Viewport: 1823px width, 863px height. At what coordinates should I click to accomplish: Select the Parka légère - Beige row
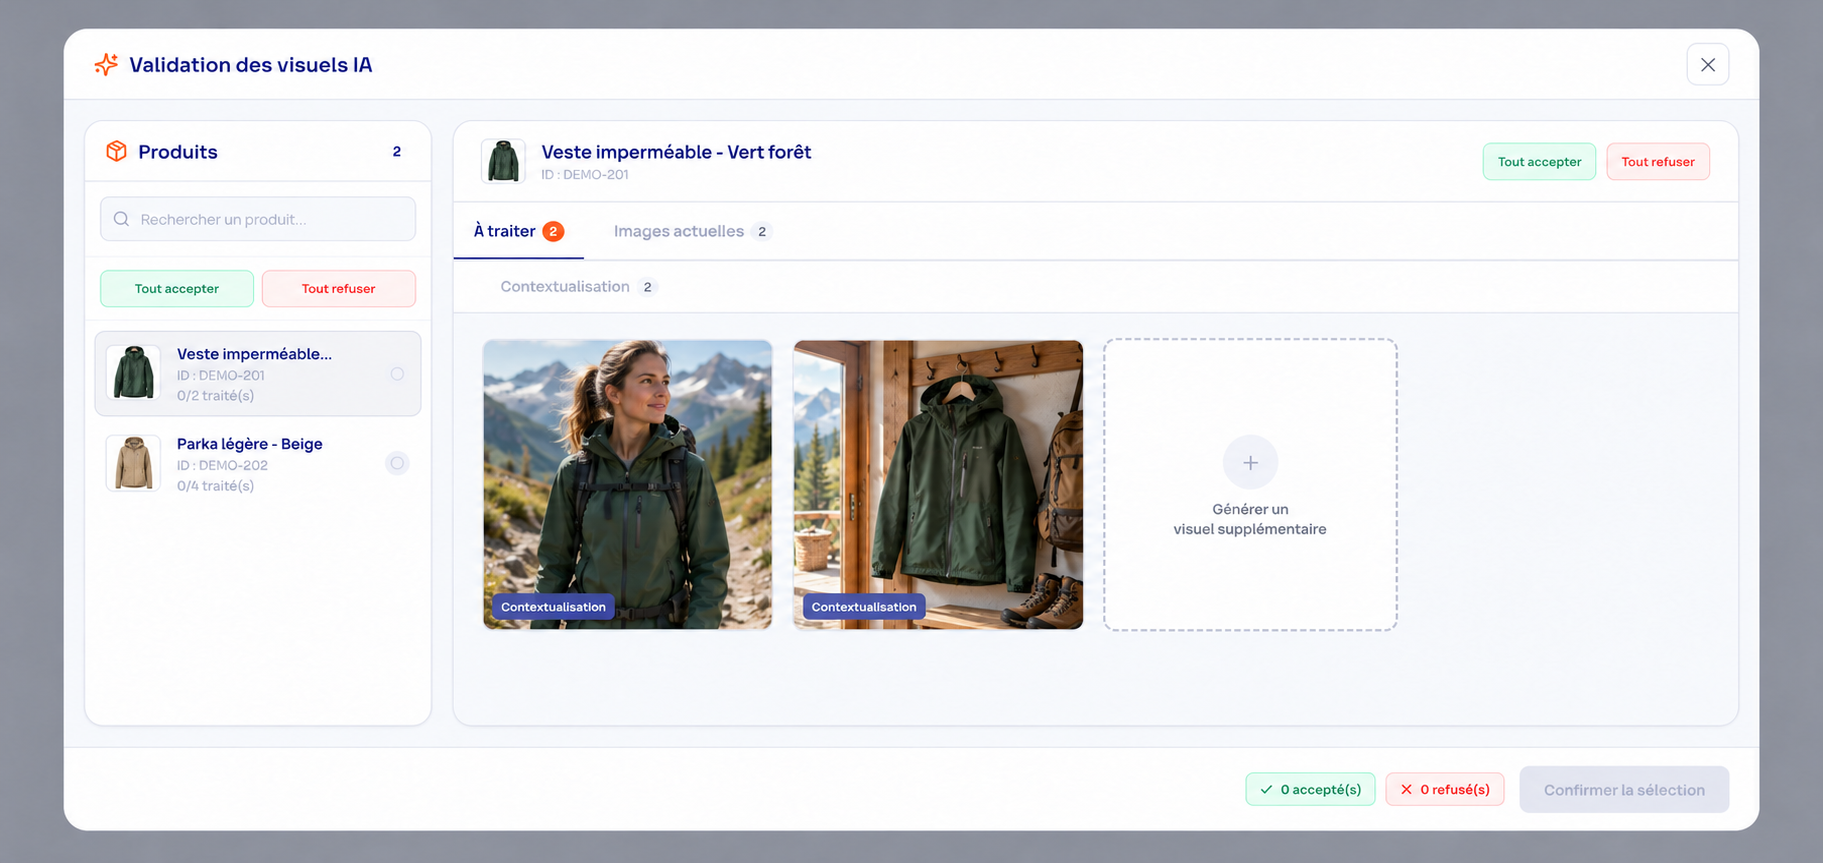click(258, 464)
